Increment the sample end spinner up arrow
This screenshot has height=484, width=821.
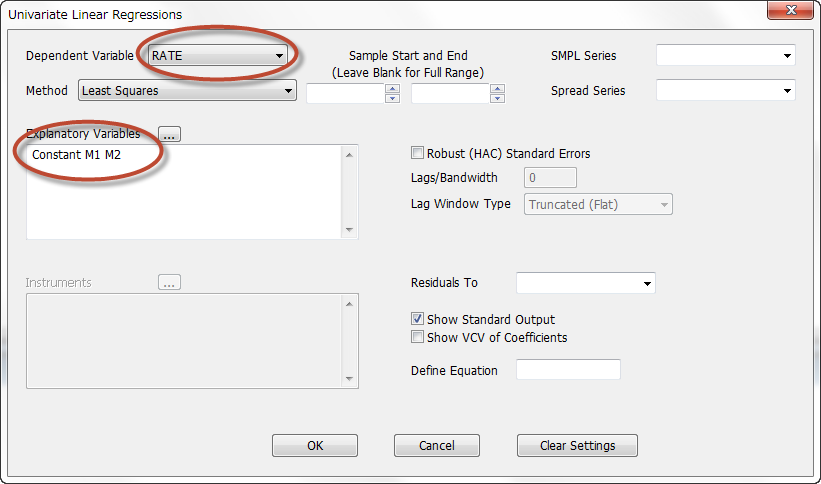(x=497, y=89)
